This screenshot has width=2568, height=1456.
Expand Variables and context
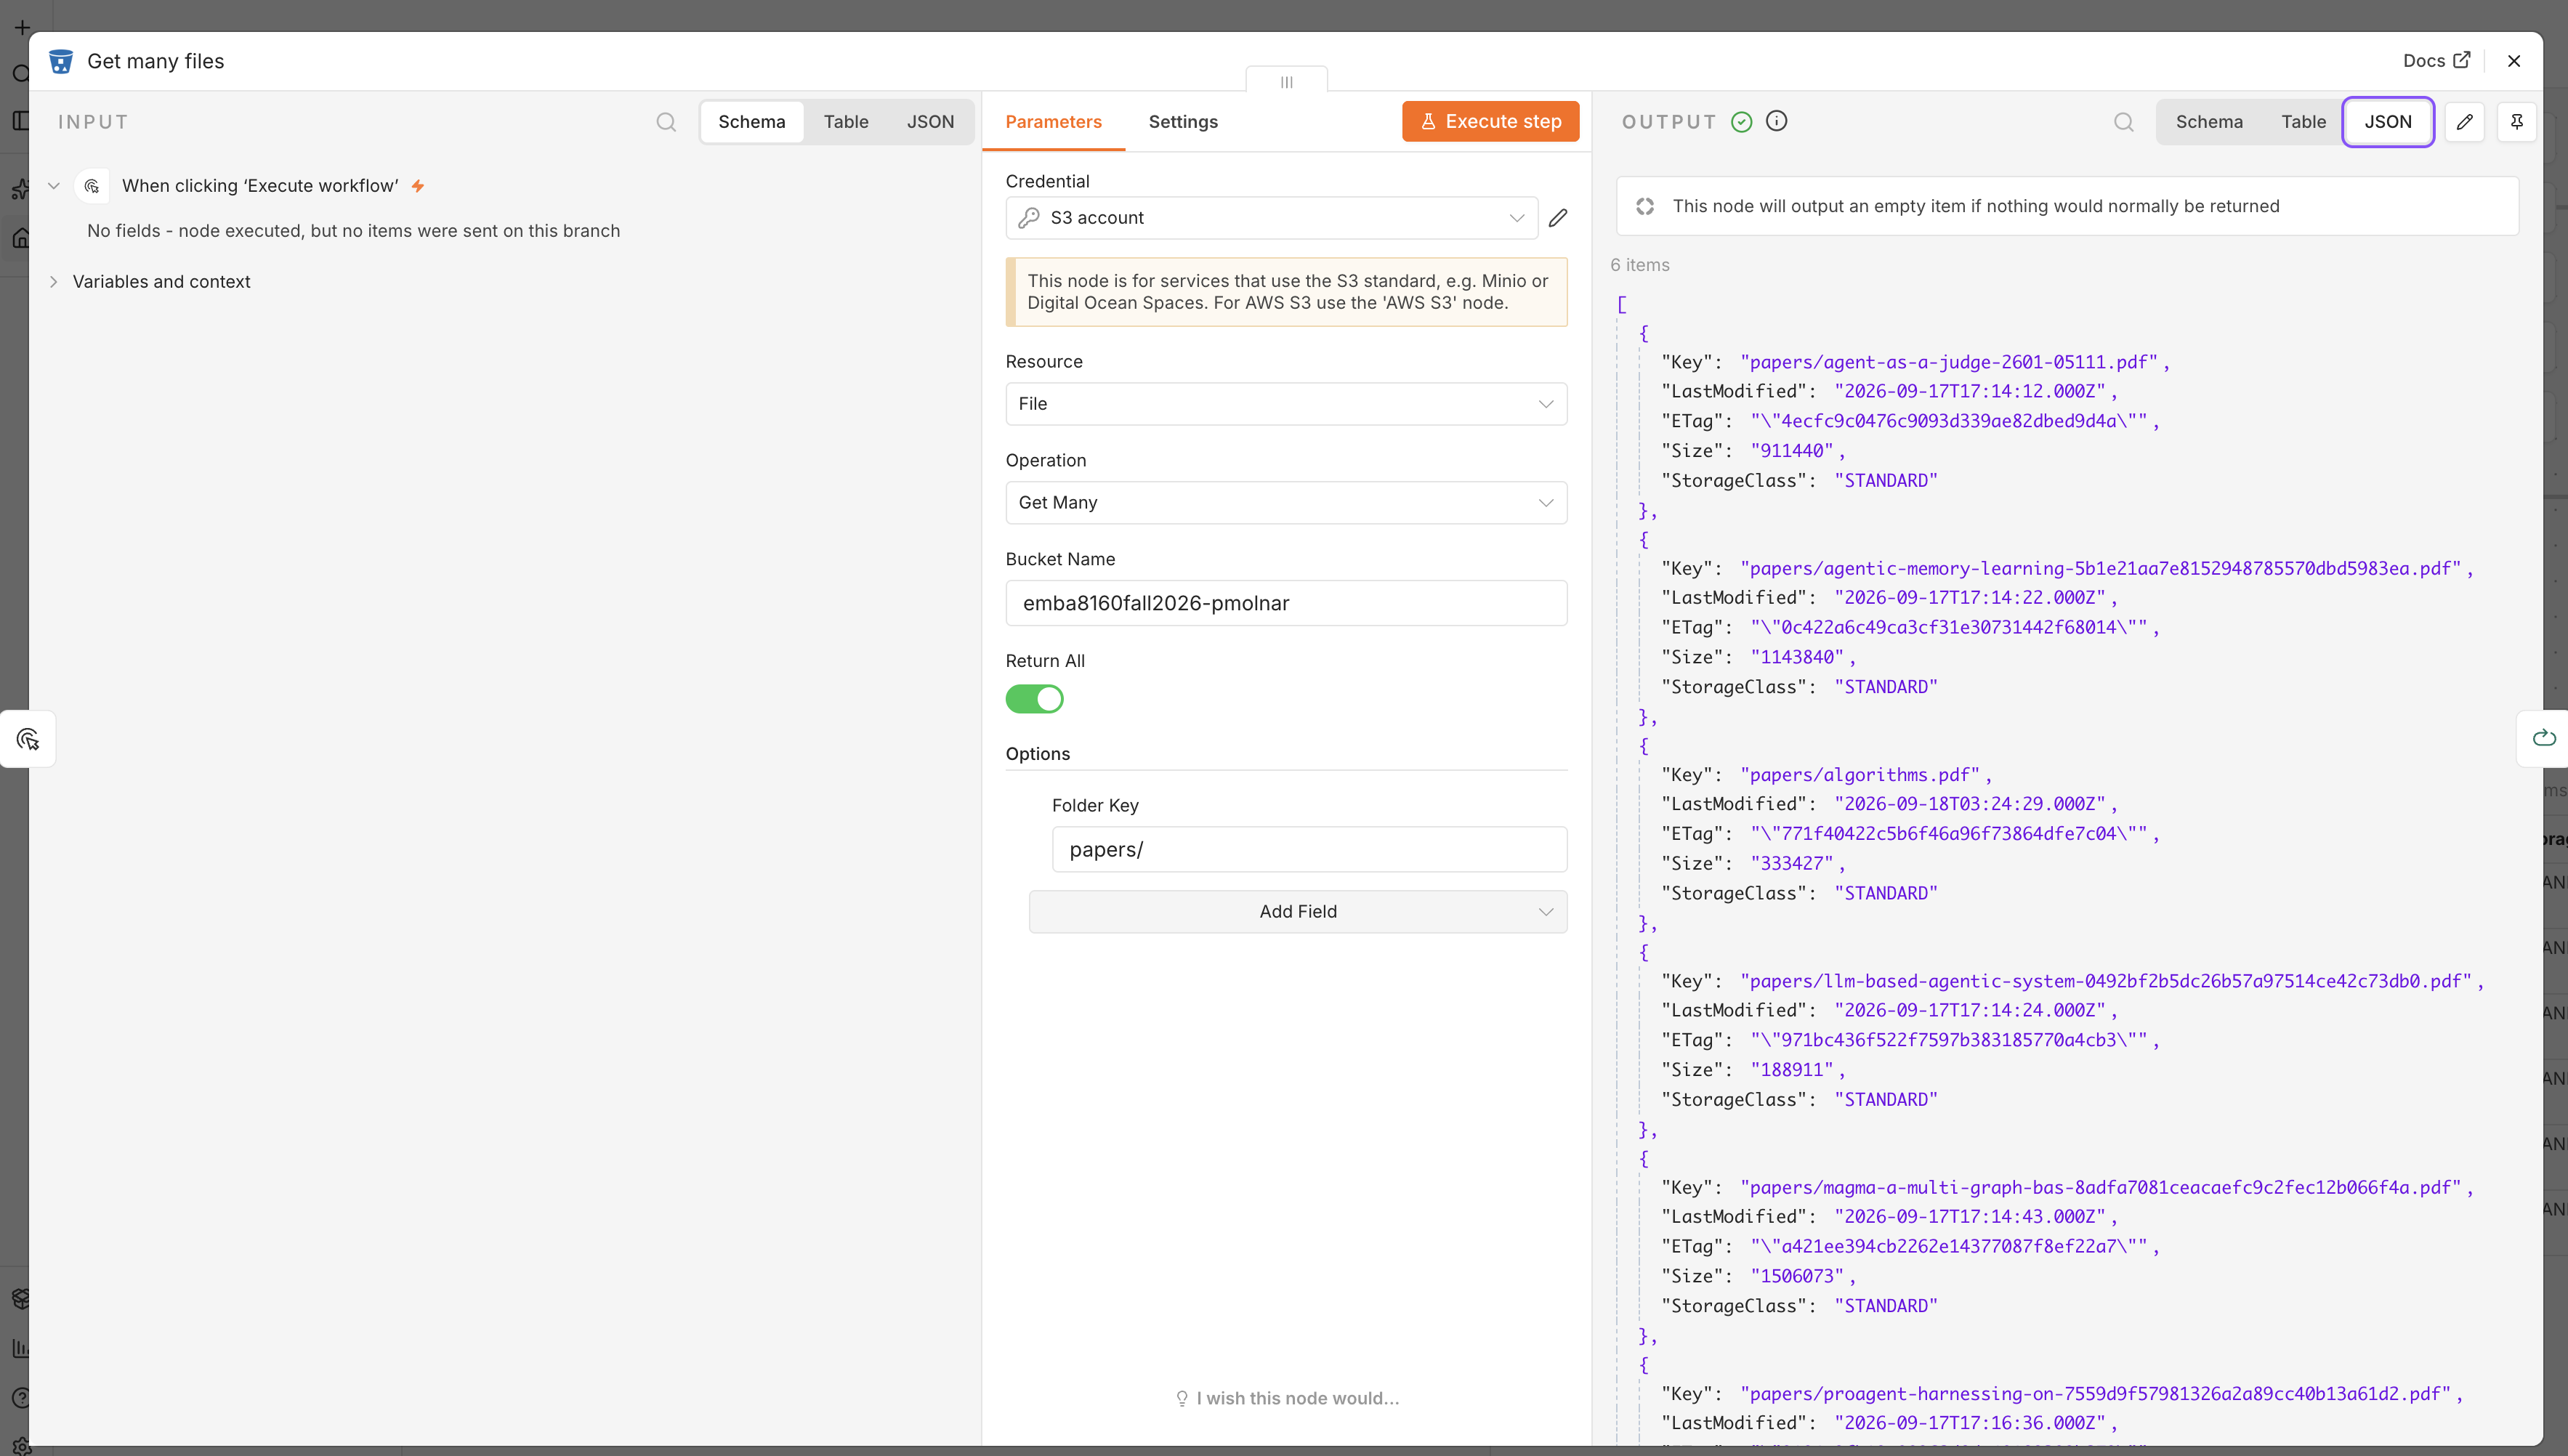[x=54, y=282]
